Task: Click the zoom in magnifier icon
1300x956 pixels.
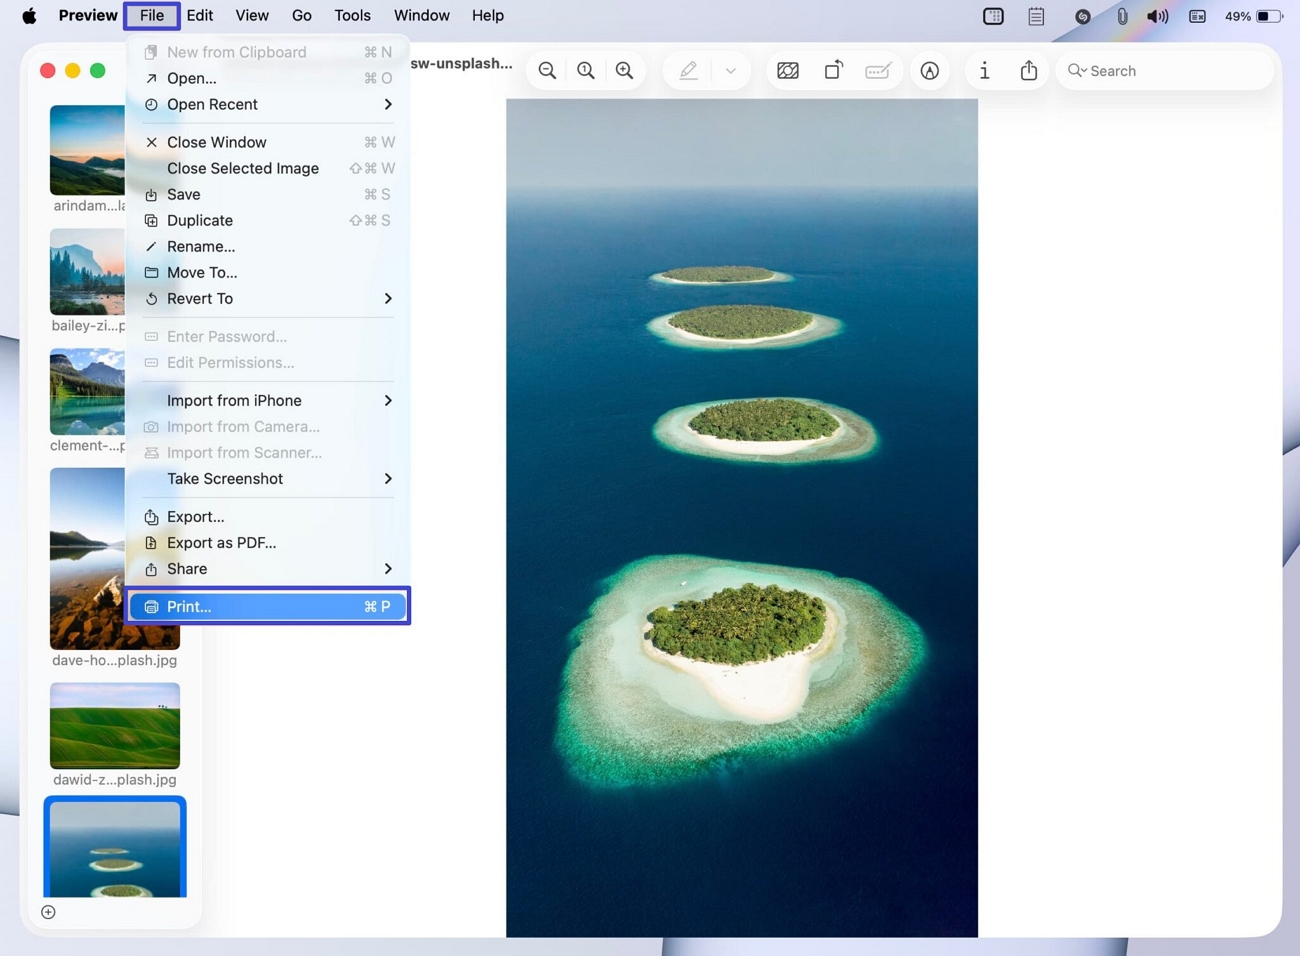Action: 625,71
